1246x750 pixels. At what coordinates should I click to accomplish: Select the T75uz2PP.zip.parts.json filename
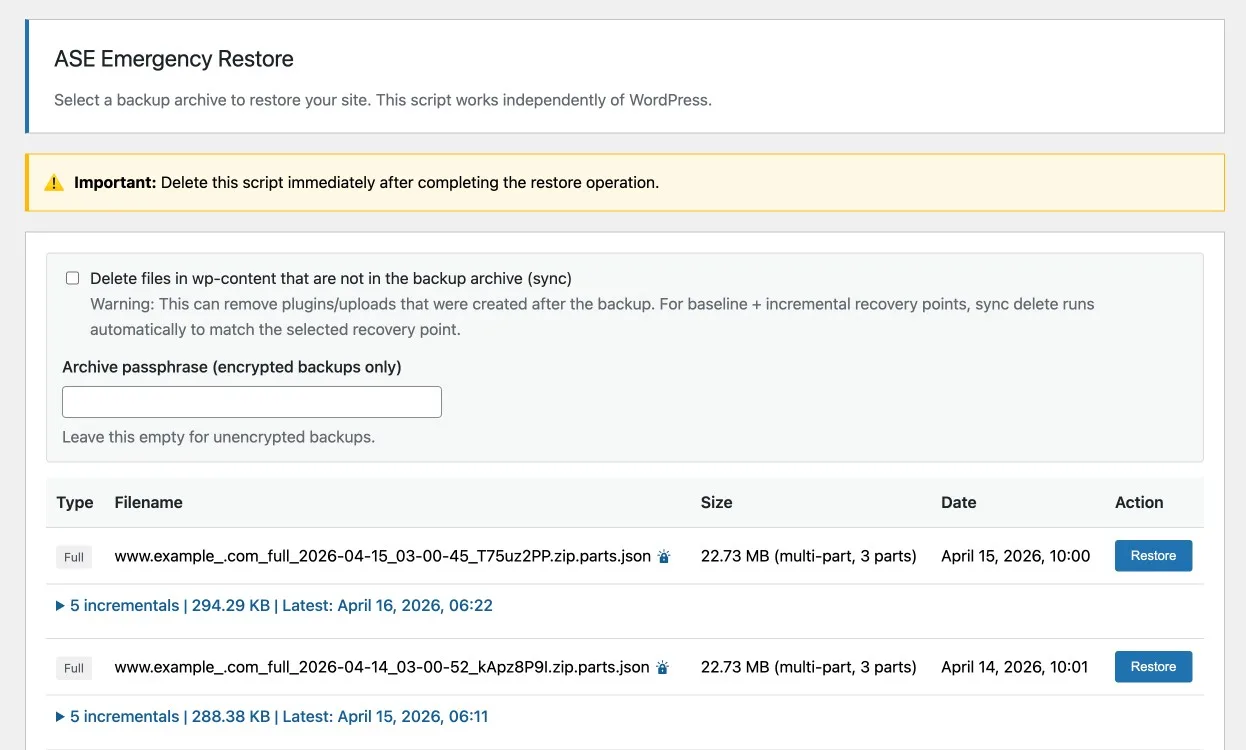tap(382, 556)
